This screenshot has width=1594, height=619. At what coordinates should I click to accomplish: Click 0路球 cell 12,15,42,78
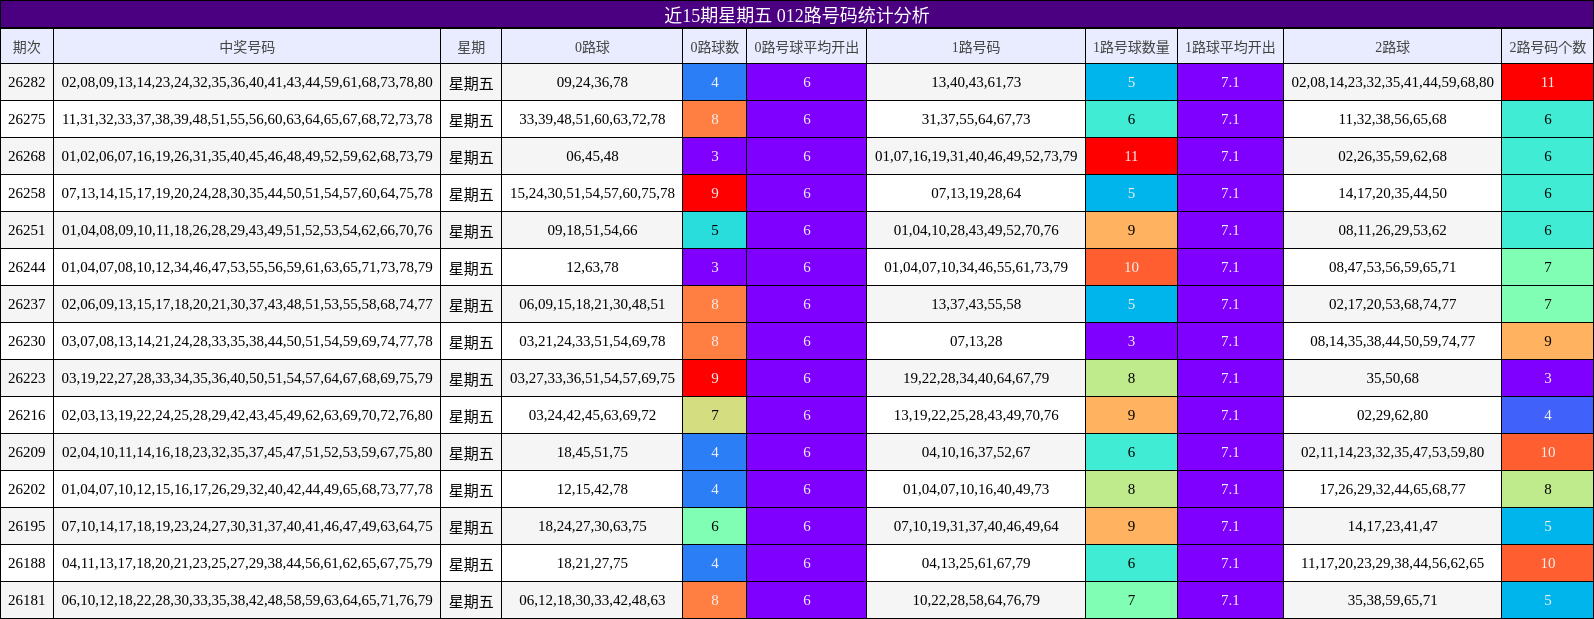pos(592,489)
